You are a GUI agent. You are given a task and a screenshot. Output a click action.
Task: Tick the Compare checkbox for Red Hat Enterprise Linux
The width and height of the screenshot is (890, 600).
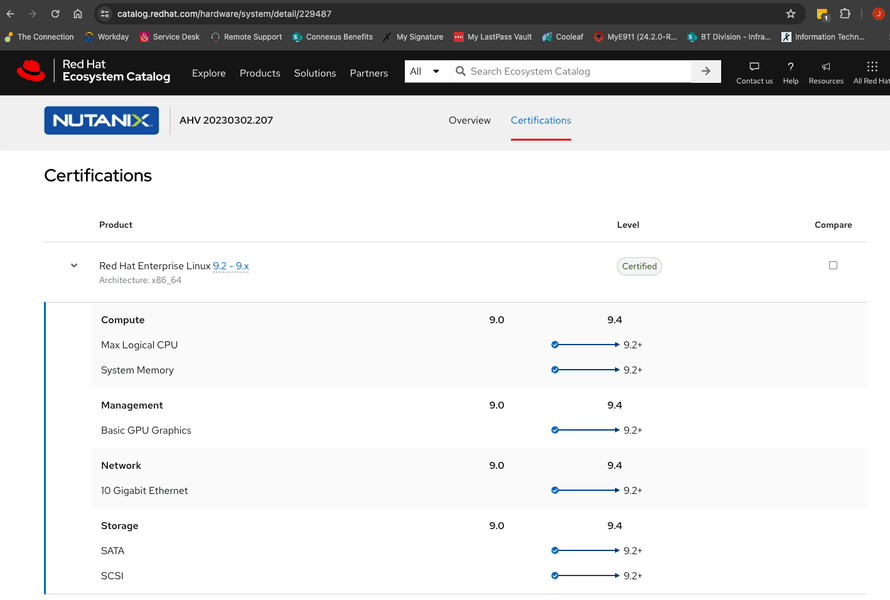[833, 265]
